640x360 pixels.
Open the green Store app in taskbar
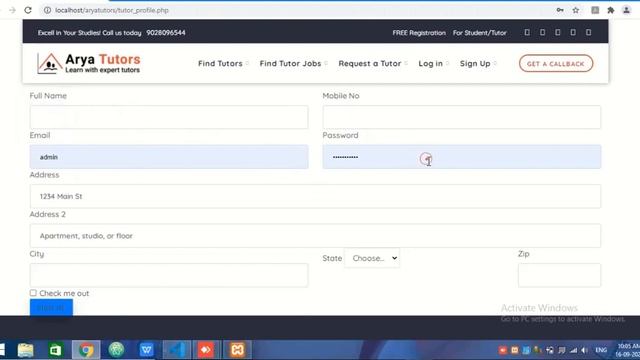point(56,350)
